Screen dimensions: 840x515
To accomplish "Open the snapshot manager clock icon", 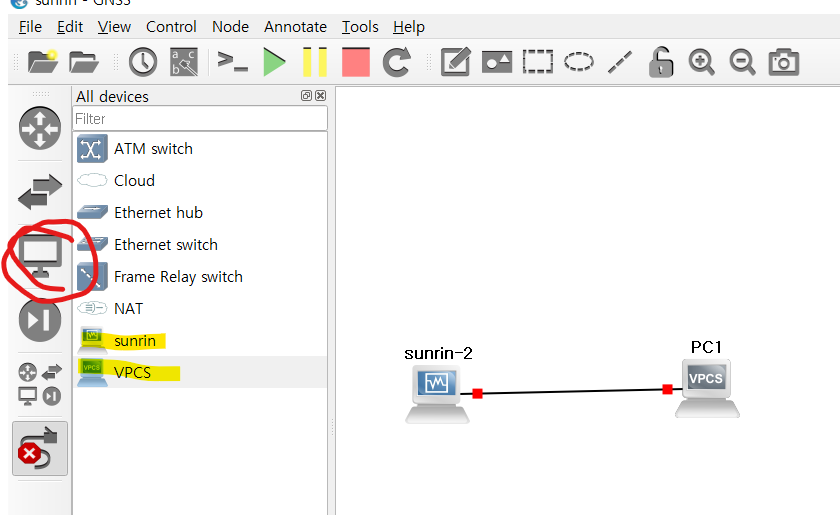I will coord(143,62).
